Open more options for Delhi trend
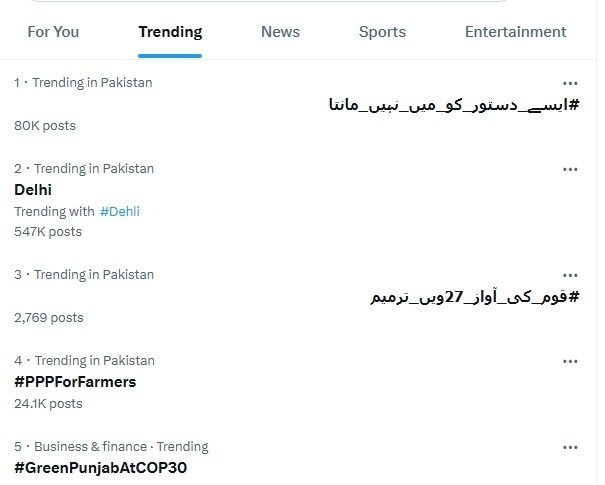The image size is (605, 485). tap(570, 169)
